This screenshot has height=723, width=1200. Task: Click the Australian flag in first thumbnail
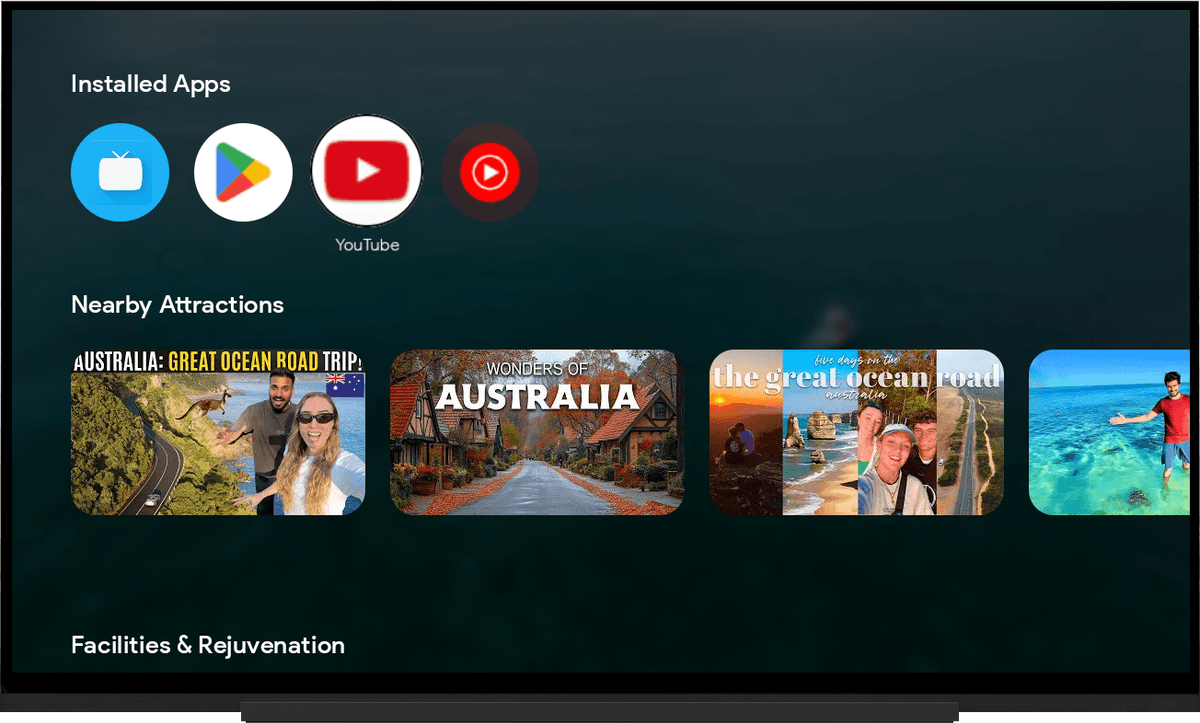pyautogui.click(x=345, y=386)
